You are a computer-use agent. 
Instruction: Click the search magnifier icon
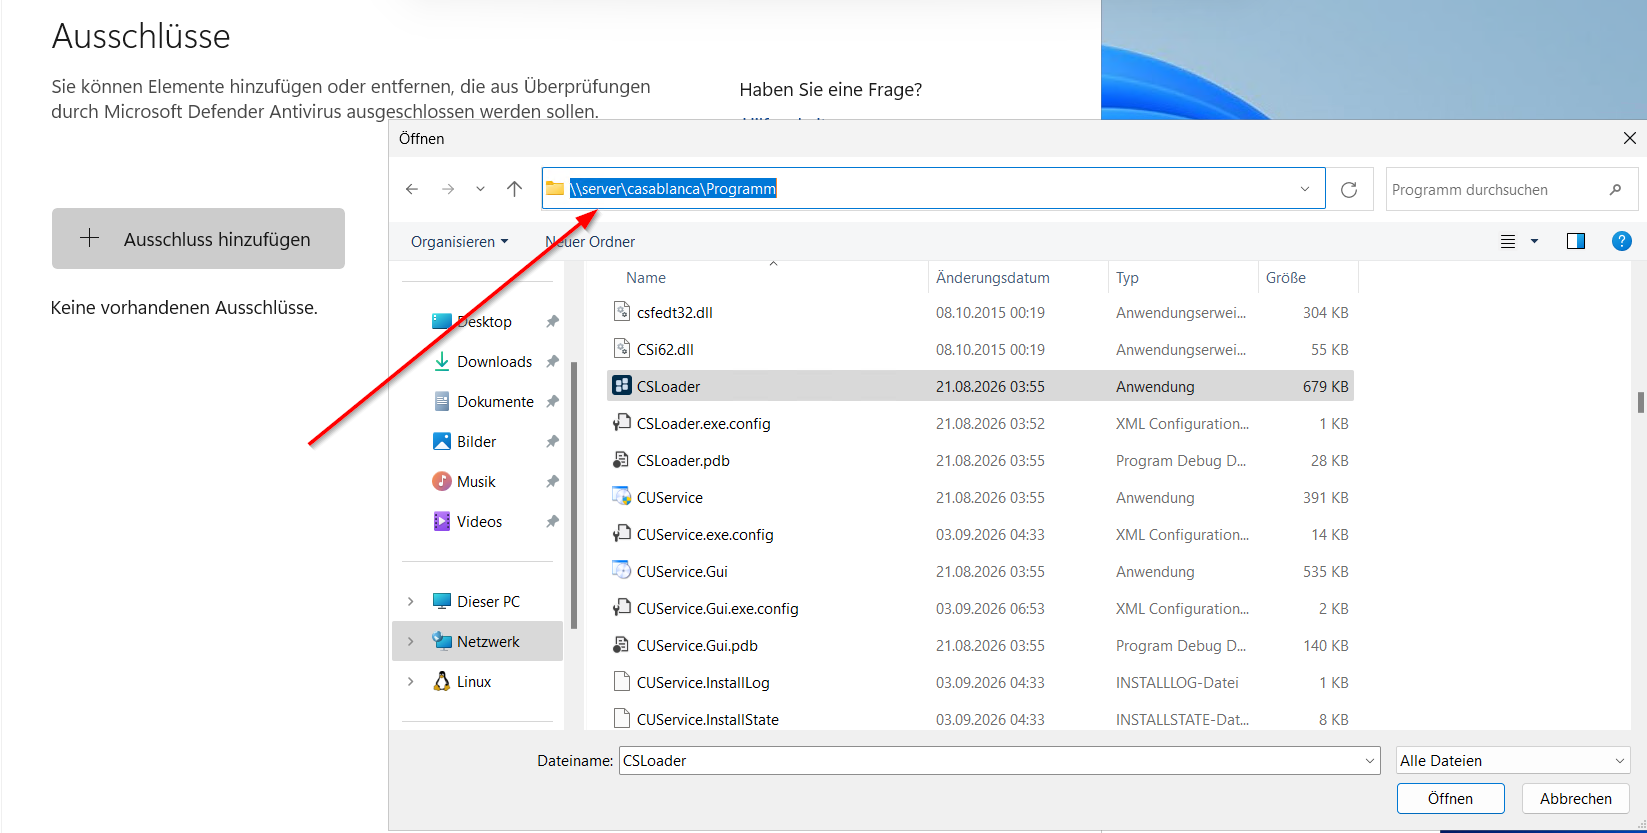(1615, 189)
